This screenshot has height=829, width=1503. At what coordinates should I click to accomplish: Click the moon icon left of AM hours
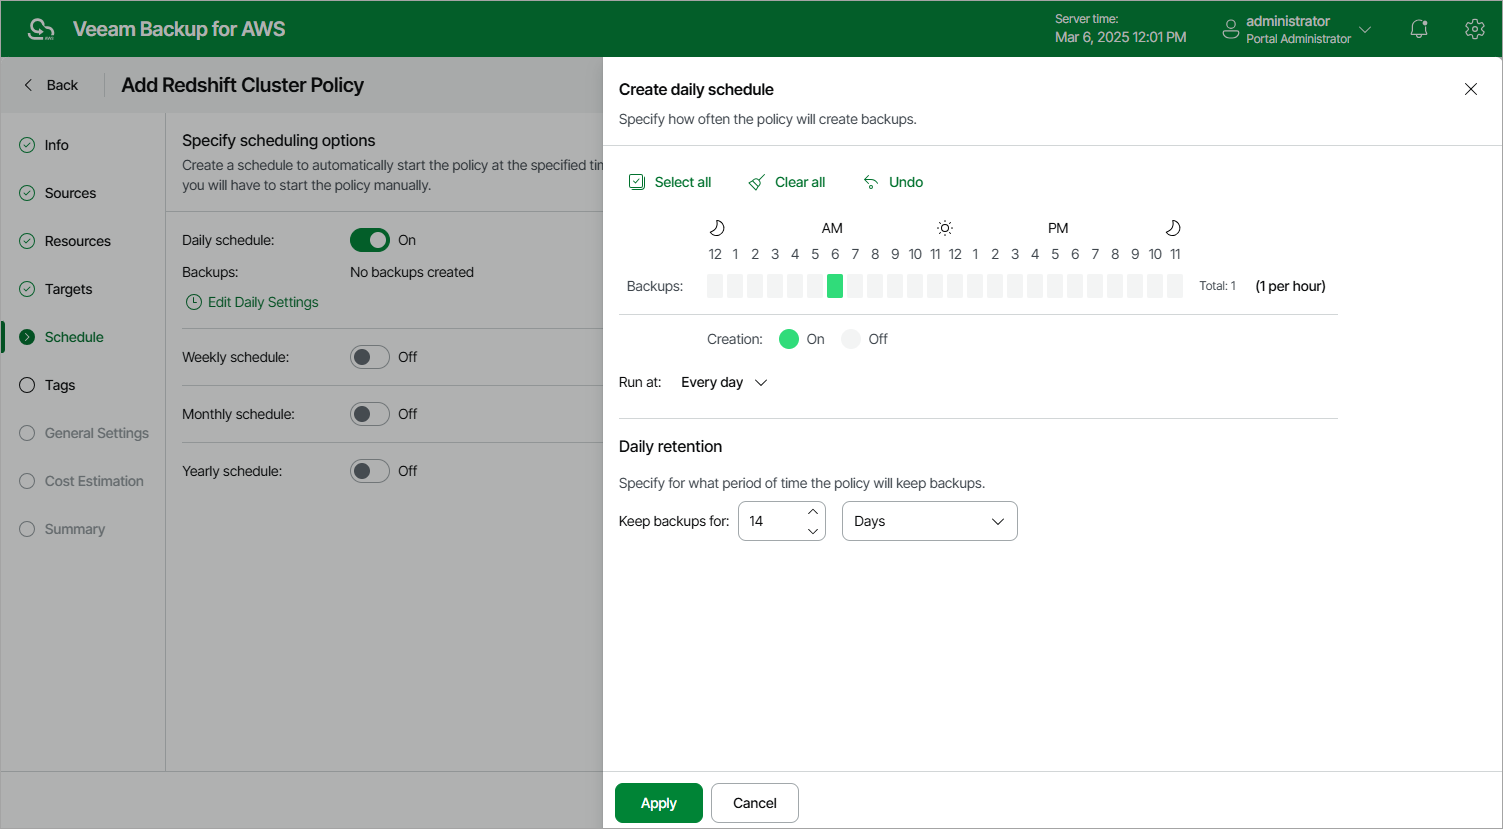[x=716, y=227]
